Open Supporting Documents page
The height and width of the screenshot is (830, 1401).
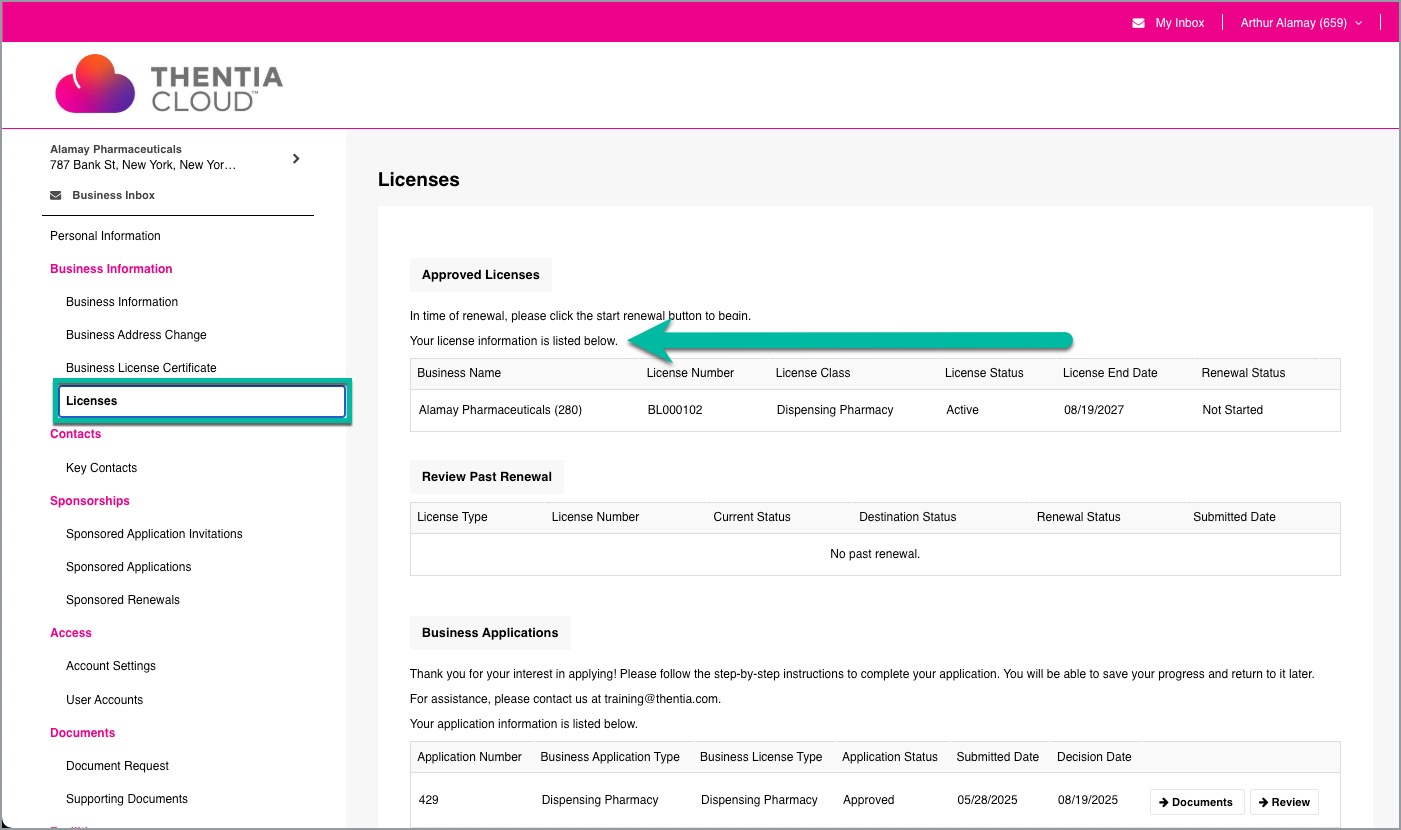click(x=127, y=799)
